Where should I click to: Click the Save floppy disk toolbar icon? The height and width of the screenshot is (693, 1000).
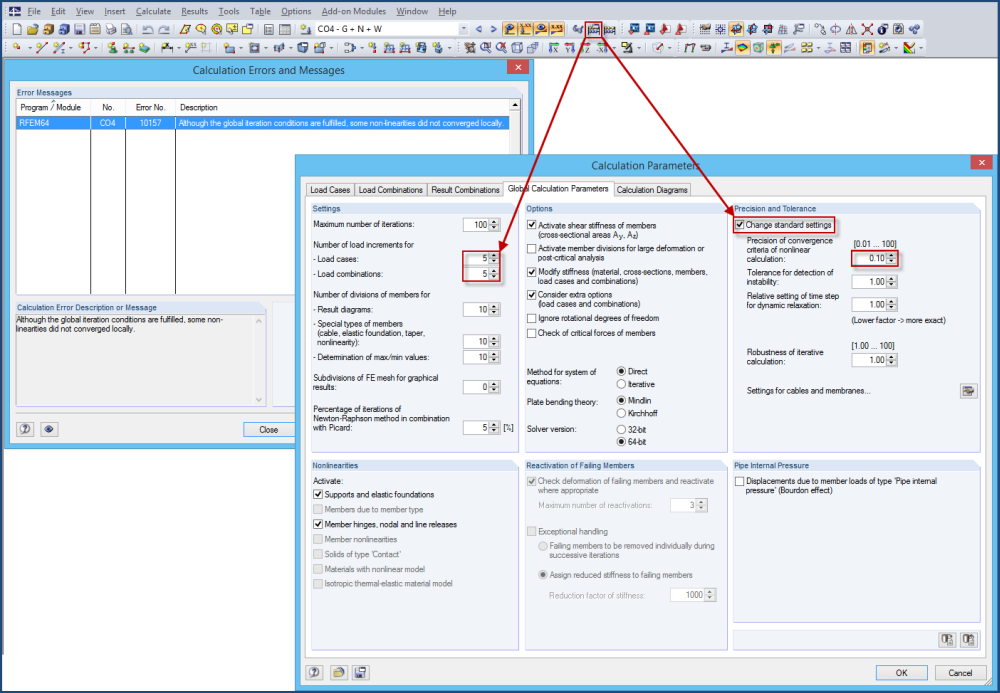(79, 29)
